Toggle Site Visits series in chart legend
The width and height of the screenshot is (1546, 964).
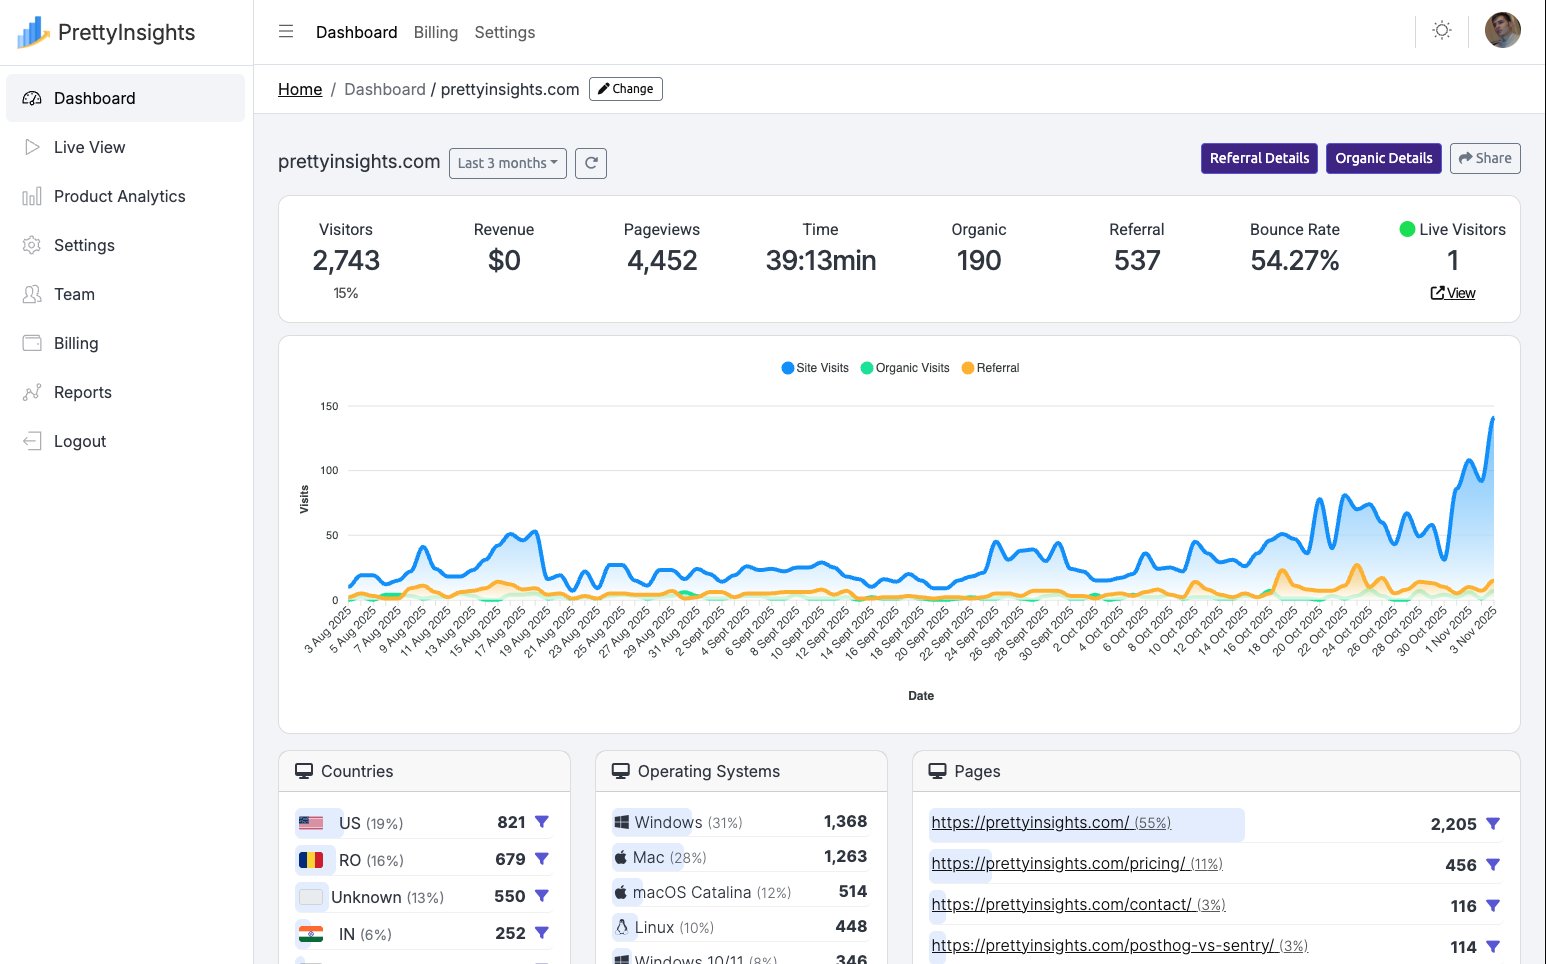815,368
